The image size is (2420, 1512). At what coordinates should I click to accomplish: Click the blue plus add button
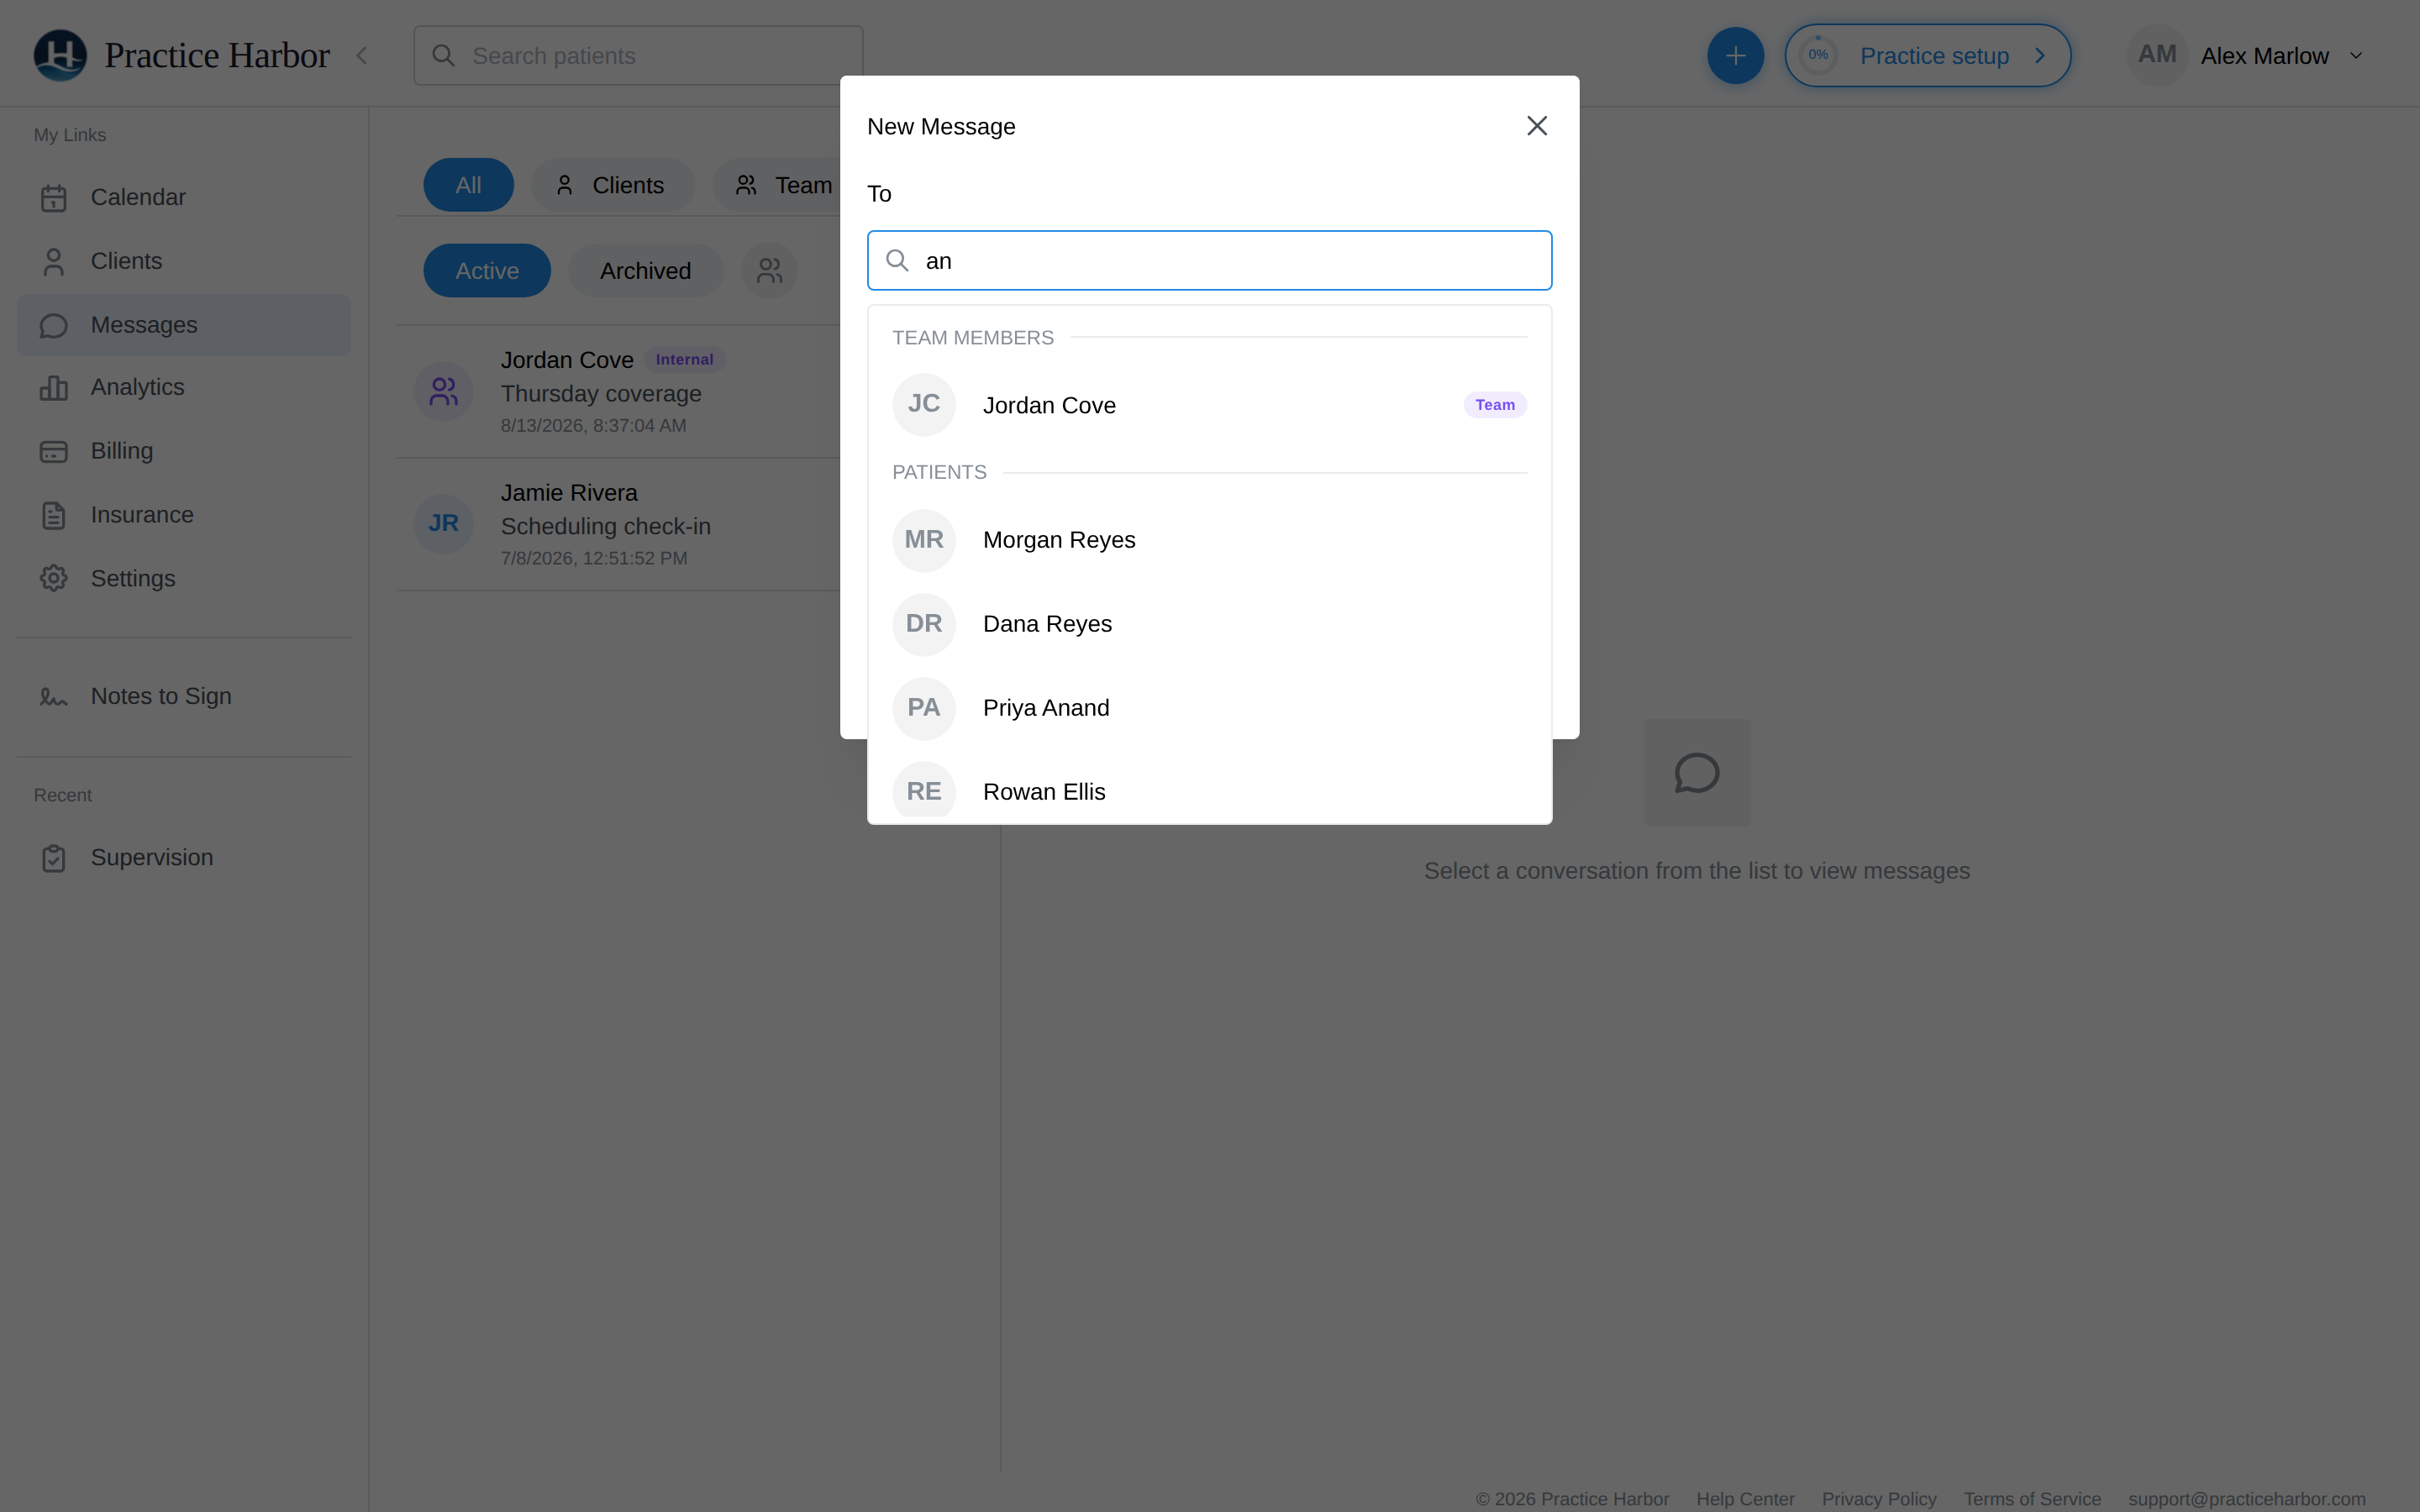[x=1735, y=56]
